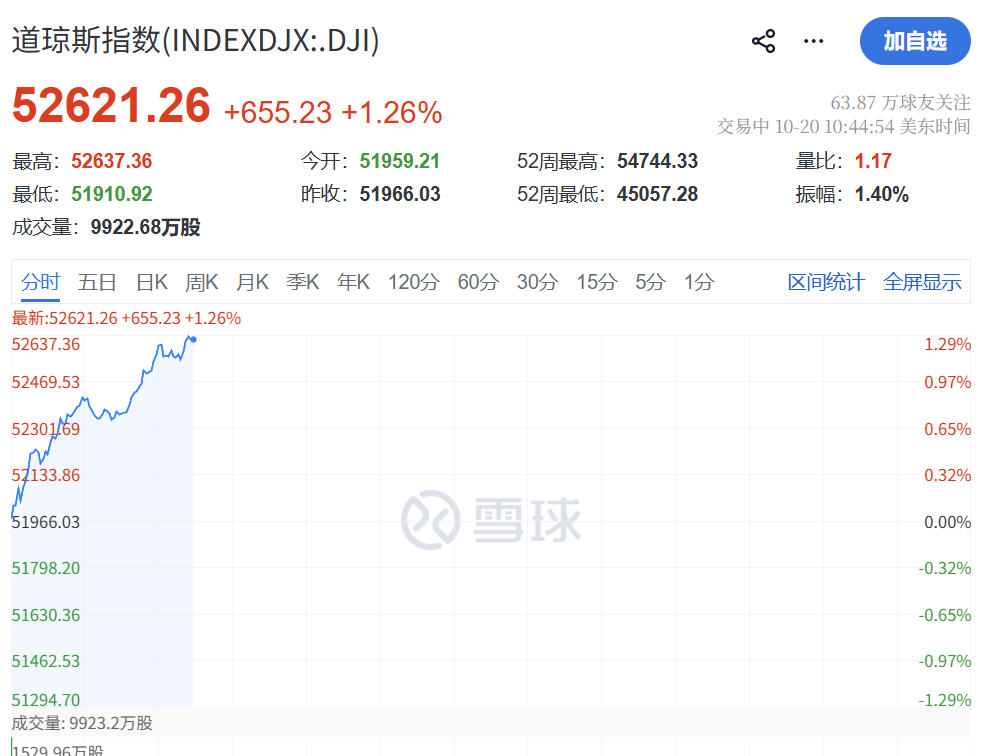Switch to the 五日 chart tab

(x=97, y=282)
